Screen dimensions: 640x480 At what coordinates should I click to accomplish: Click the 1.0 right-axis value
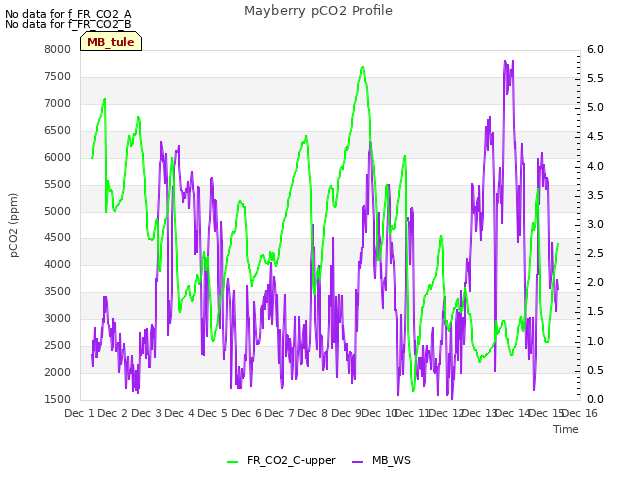pos(595,341)
